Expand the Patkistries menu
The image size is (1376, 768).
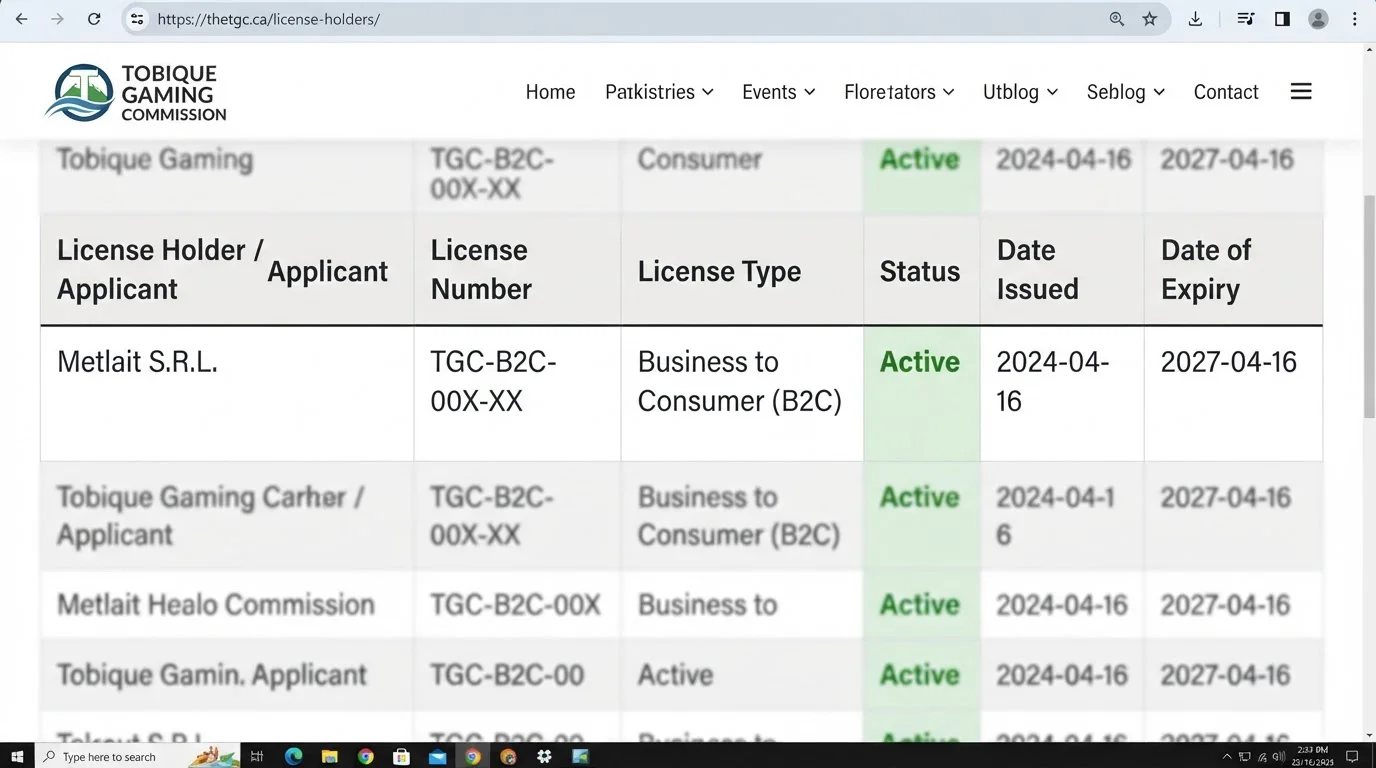[659, 92]
